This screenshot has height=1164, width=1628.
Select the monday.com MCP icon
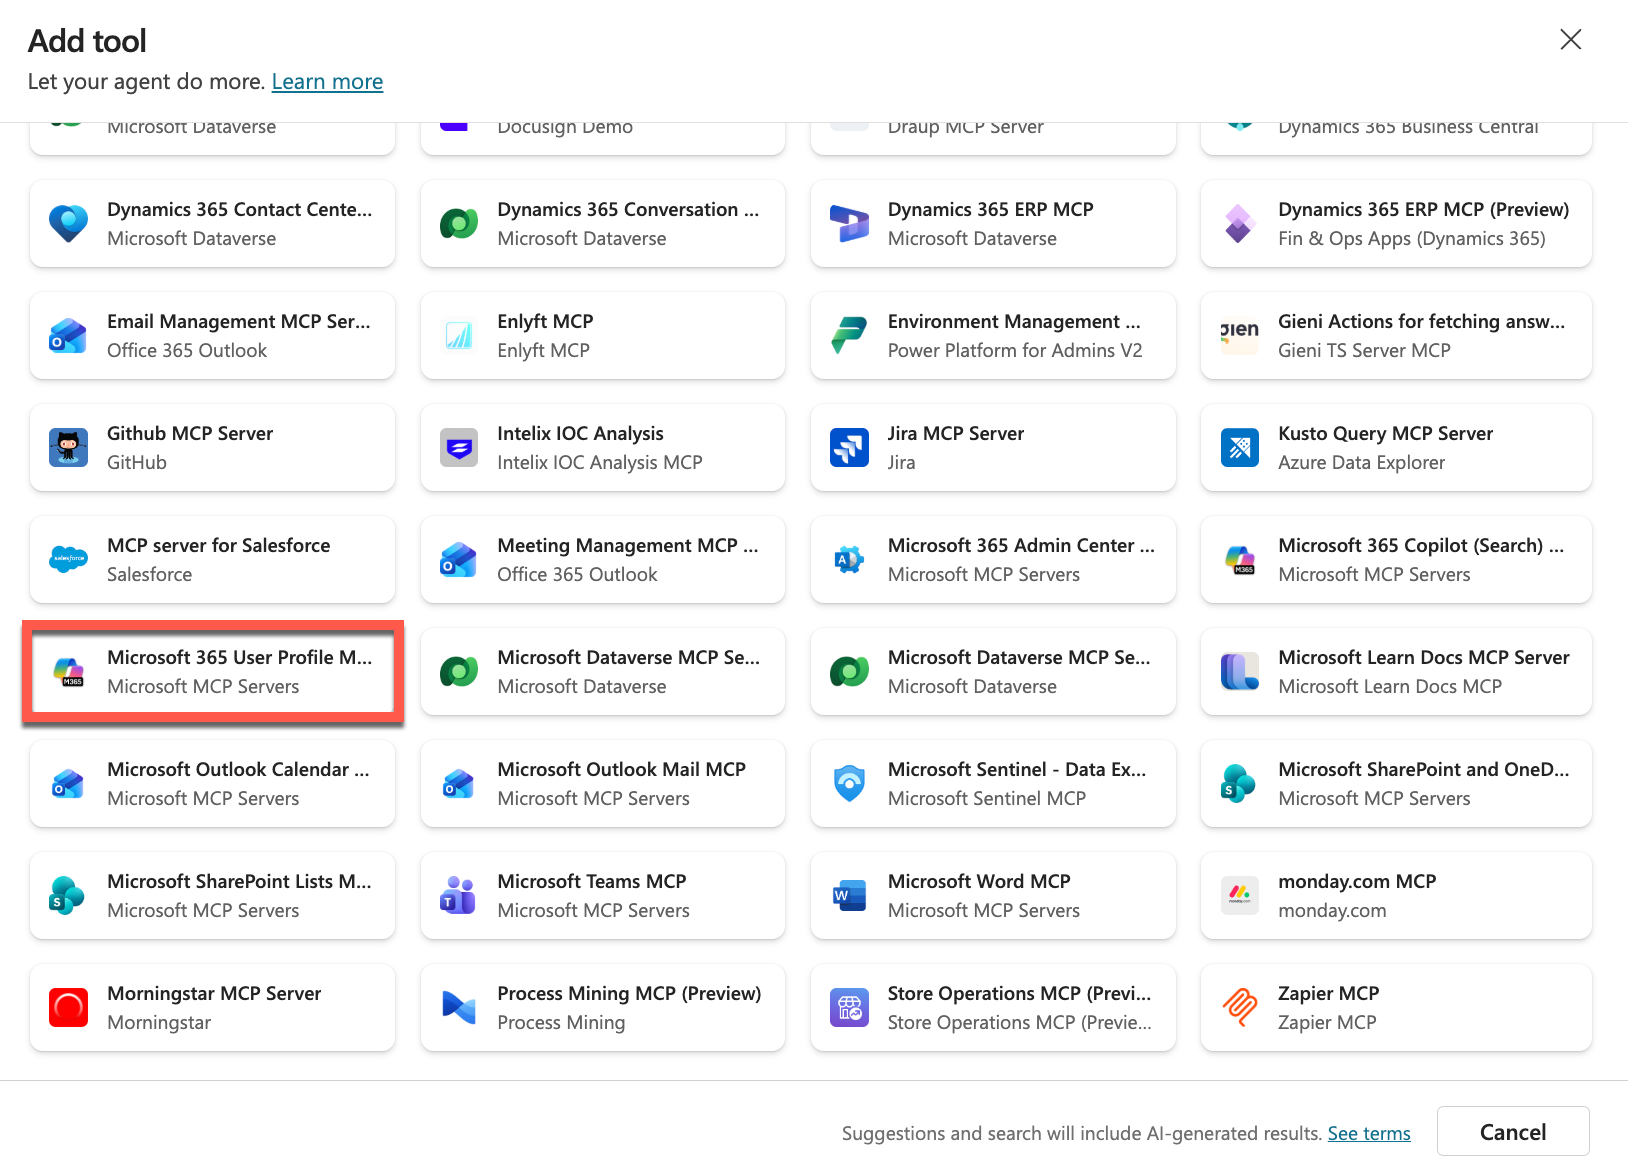(1239, 895)
